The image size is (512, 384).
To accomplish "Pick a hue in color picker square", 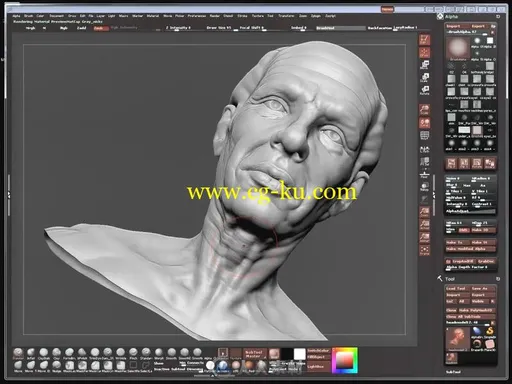I will (345, 360).
